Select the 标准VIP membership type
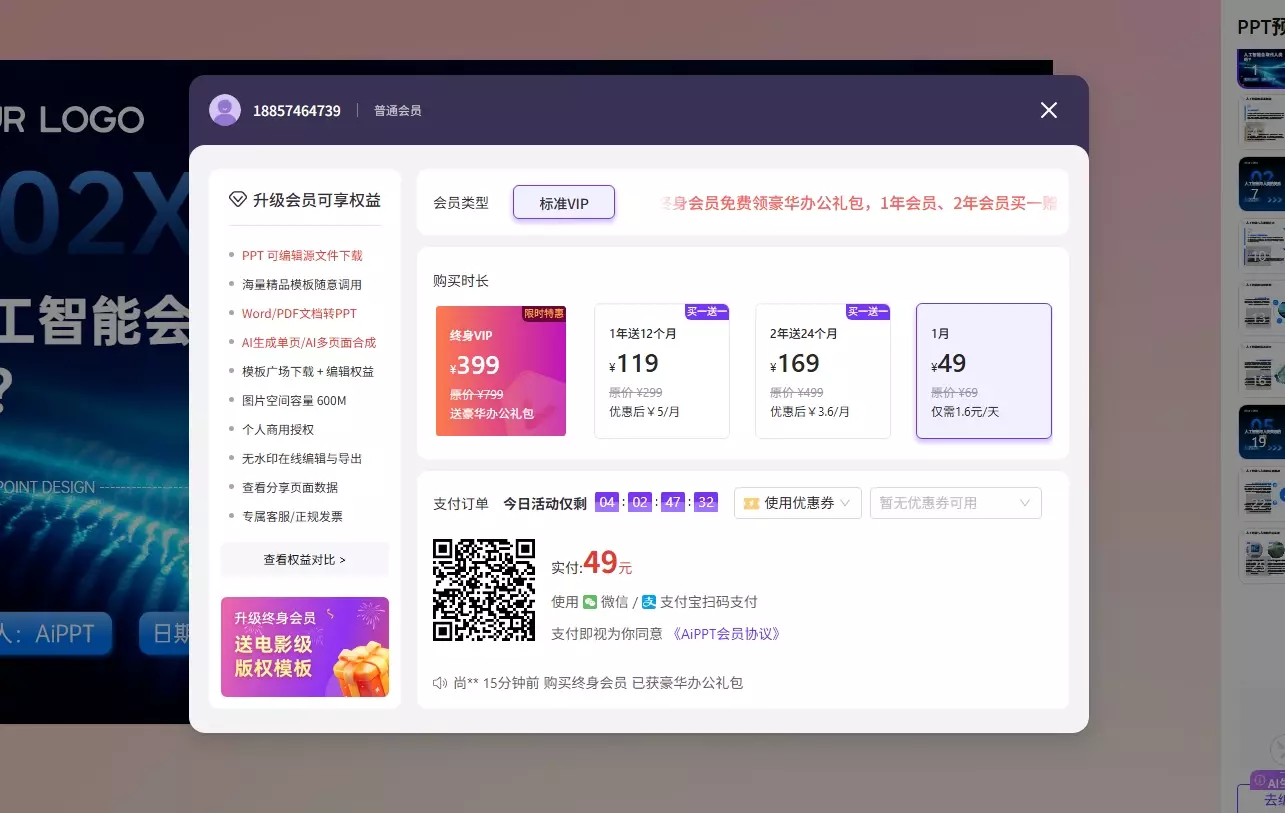Screen dimensions: 1285x813 pos(563,201)
